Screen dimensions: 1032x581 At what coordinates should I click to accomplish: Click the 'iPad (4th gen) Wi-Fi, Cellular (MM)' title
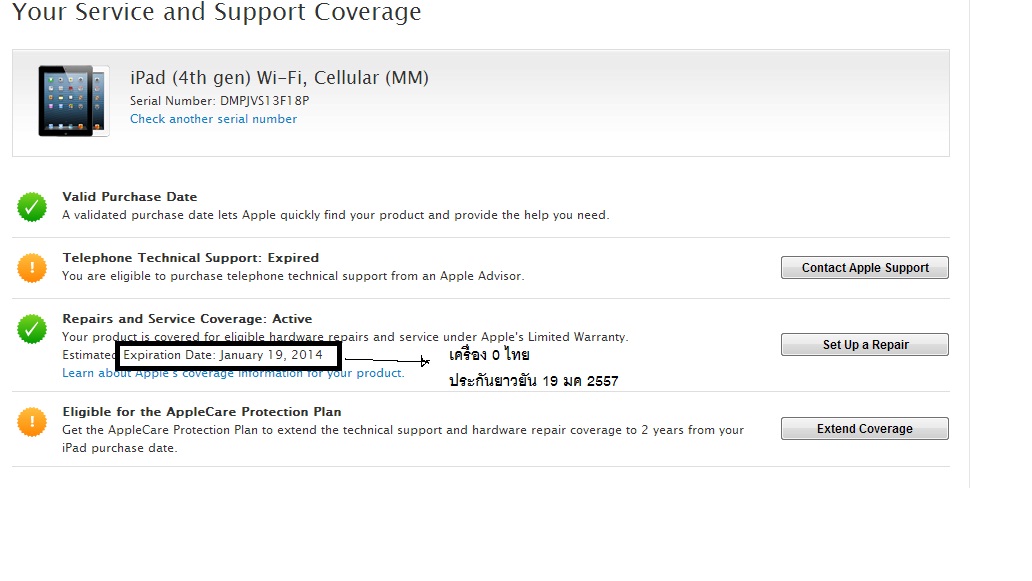click(279, 78)
